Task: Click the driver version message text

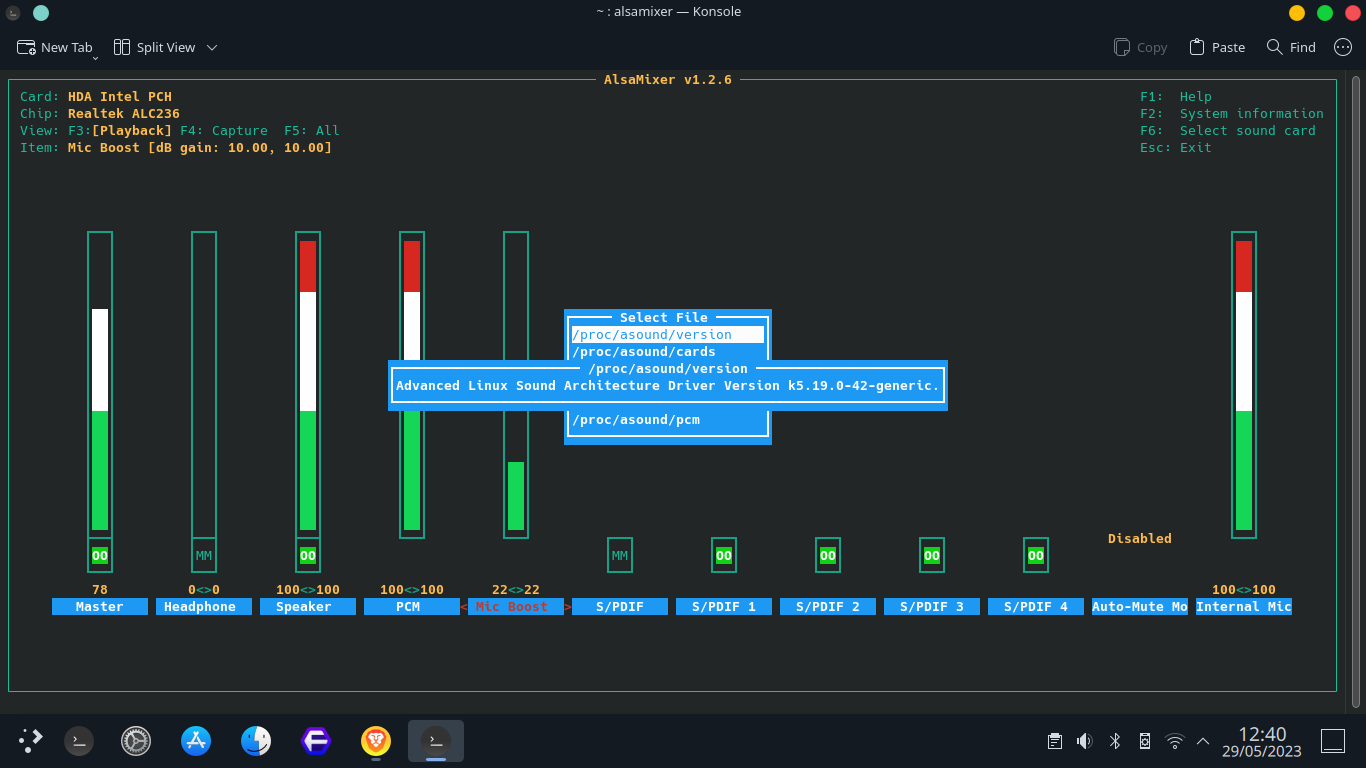Action: tap(668, 386)
